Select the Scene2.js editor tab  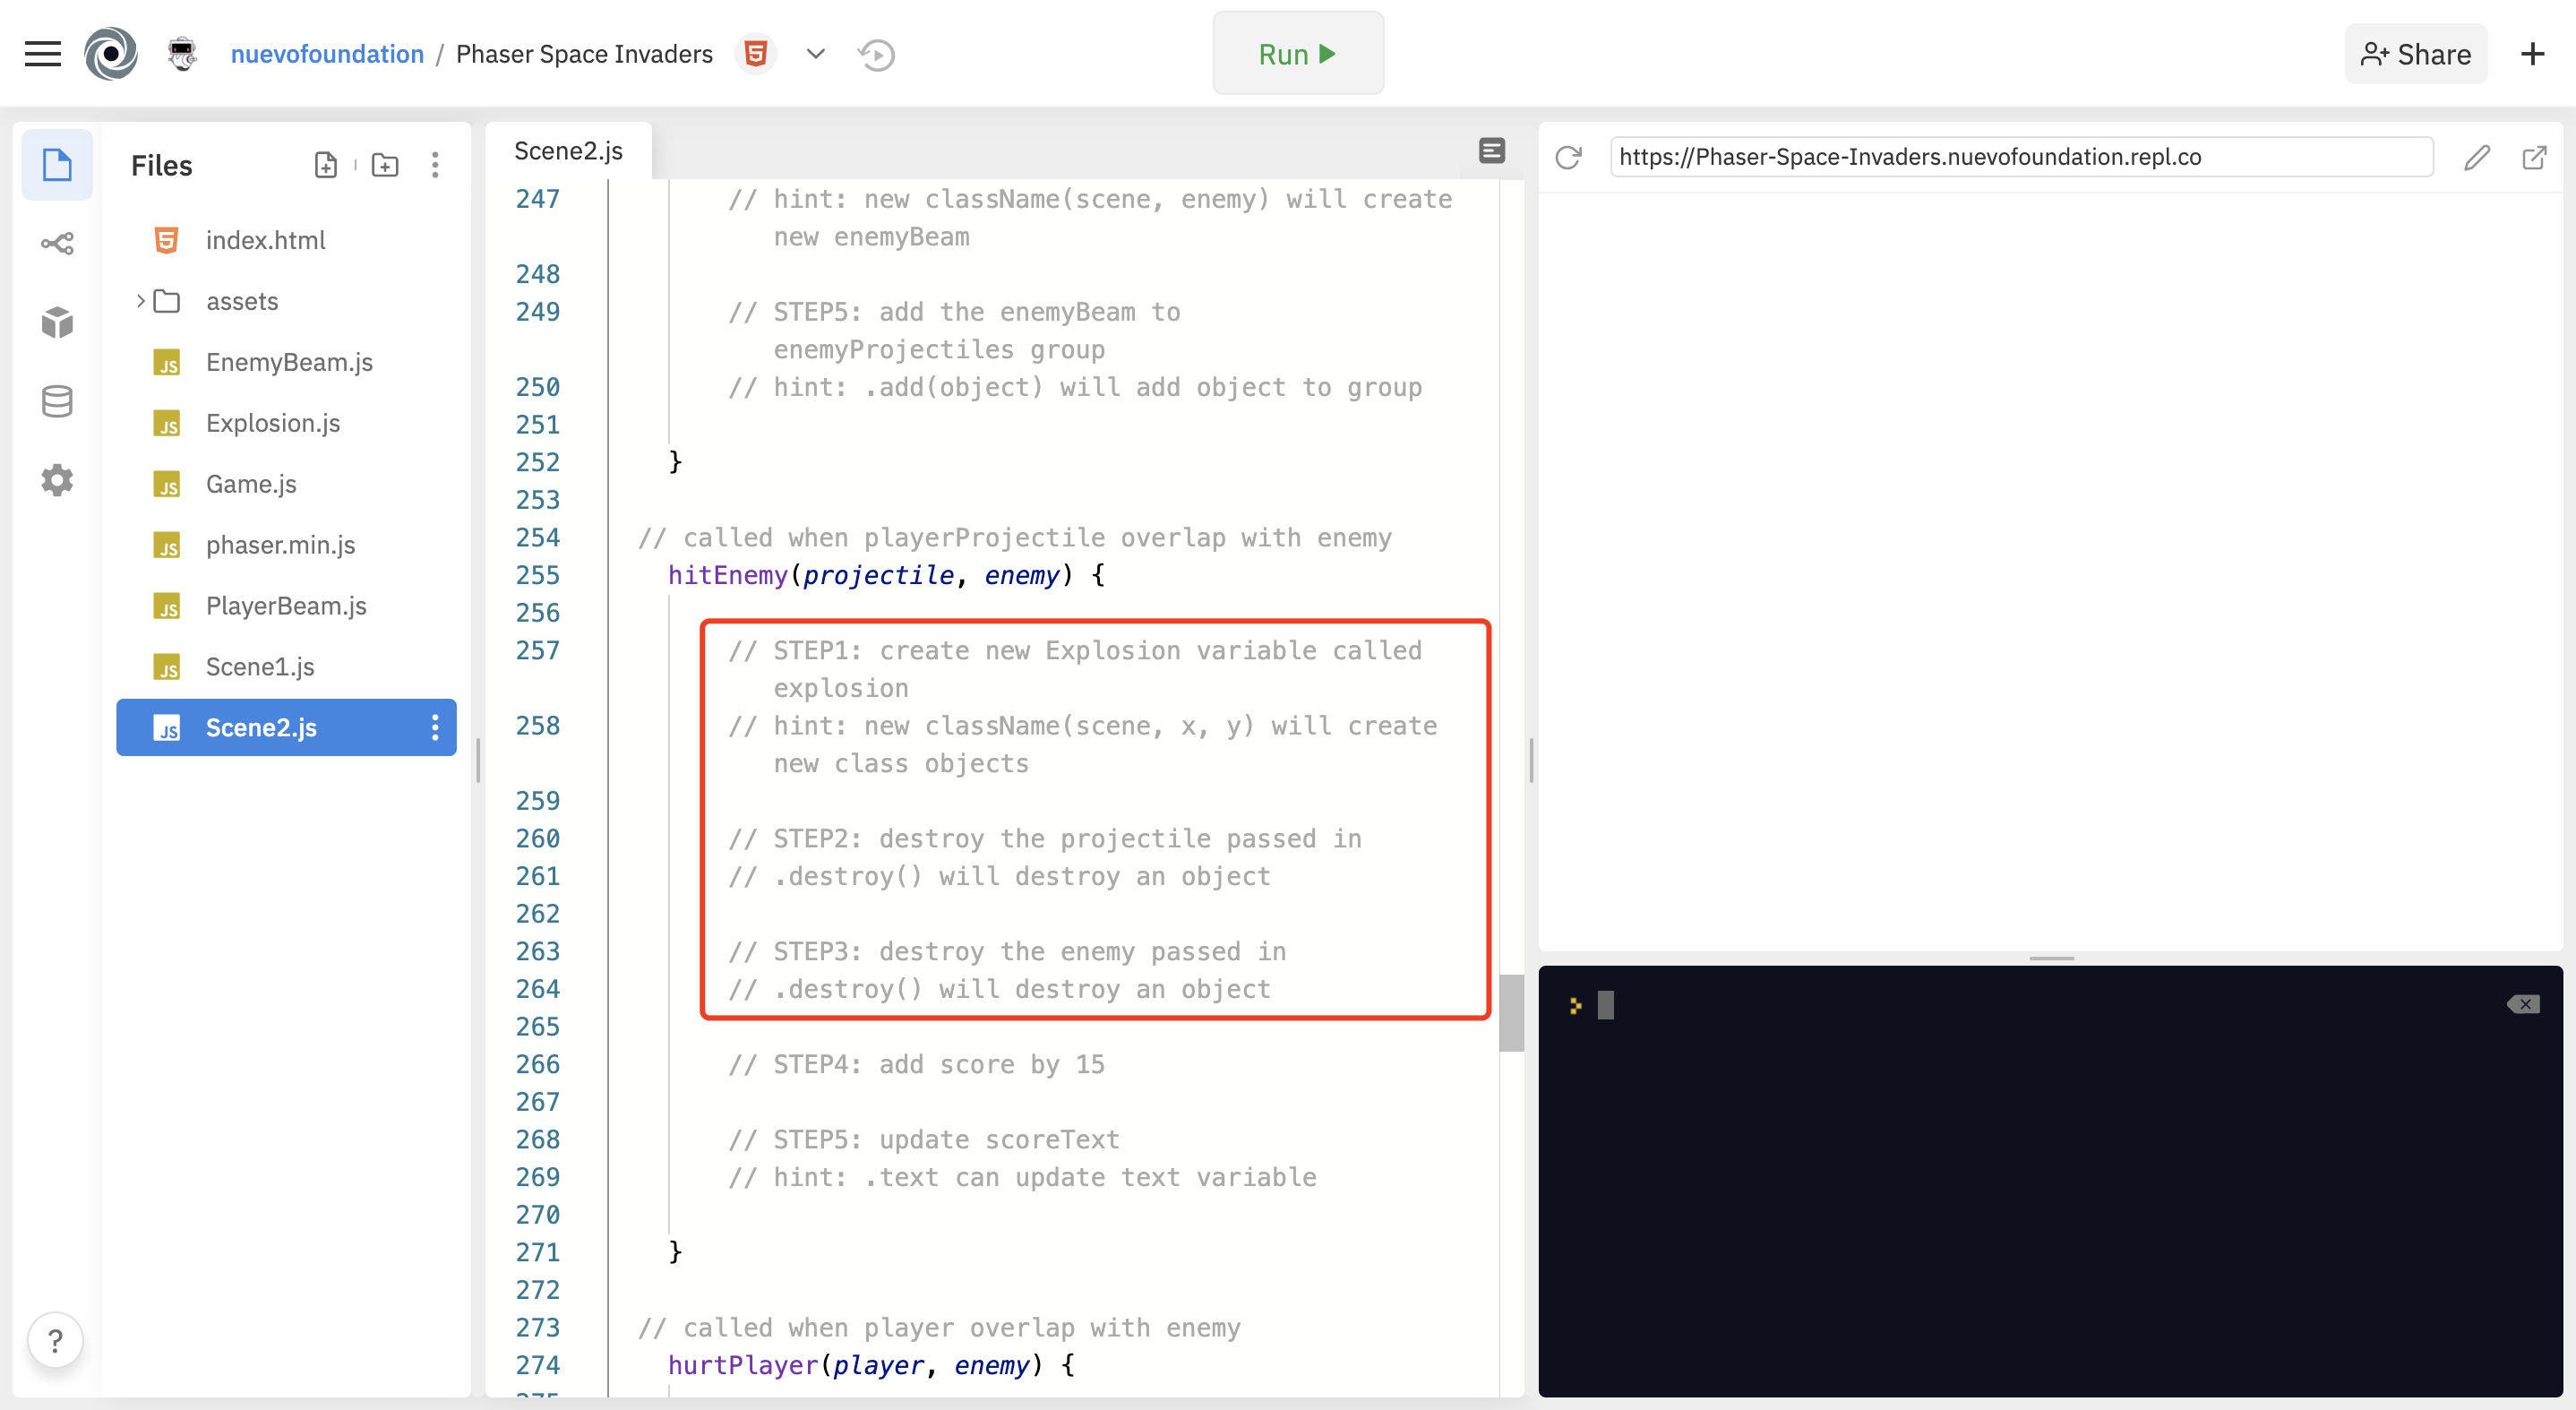[568, 151]
